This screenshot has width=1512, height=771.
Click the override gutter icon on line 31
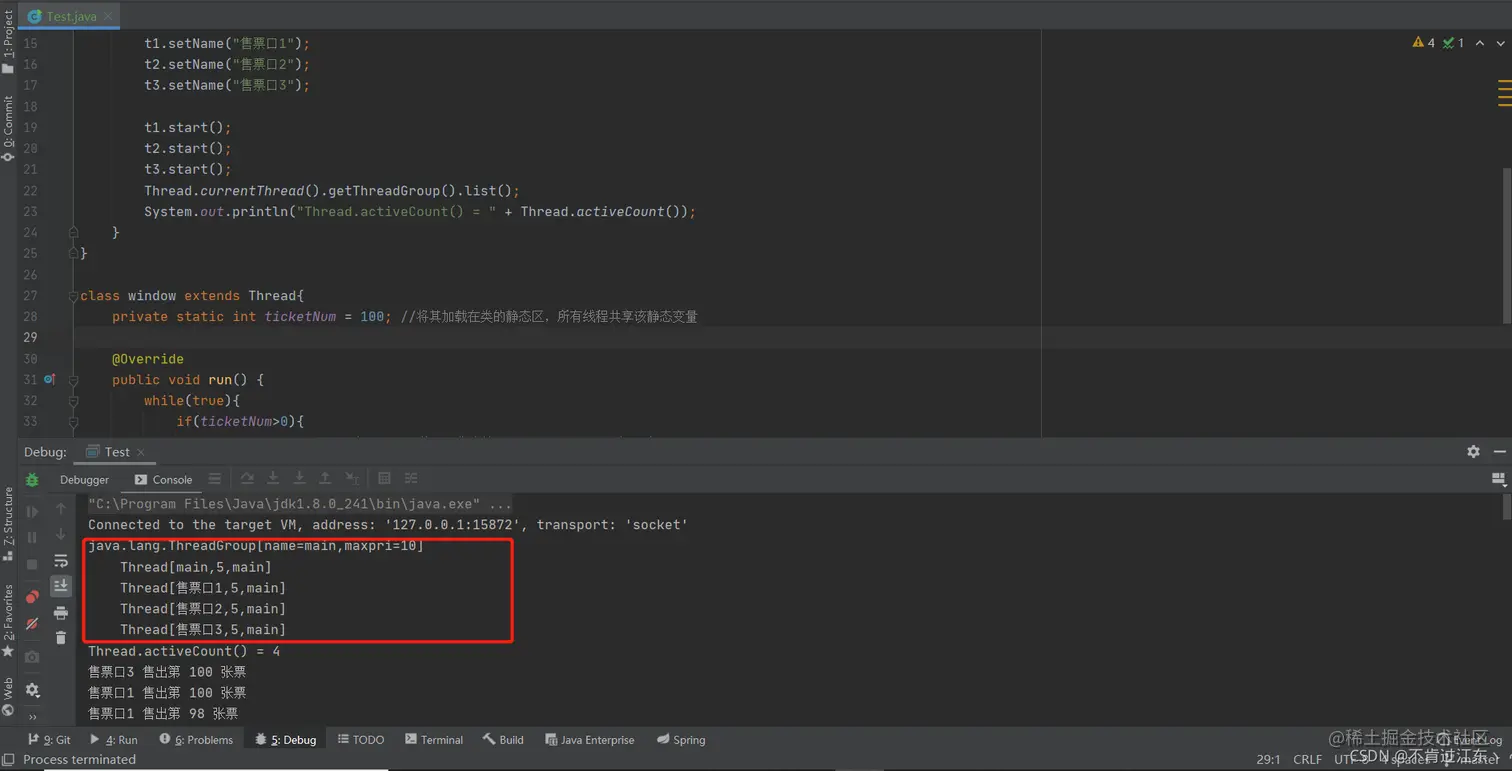(49, 380)
